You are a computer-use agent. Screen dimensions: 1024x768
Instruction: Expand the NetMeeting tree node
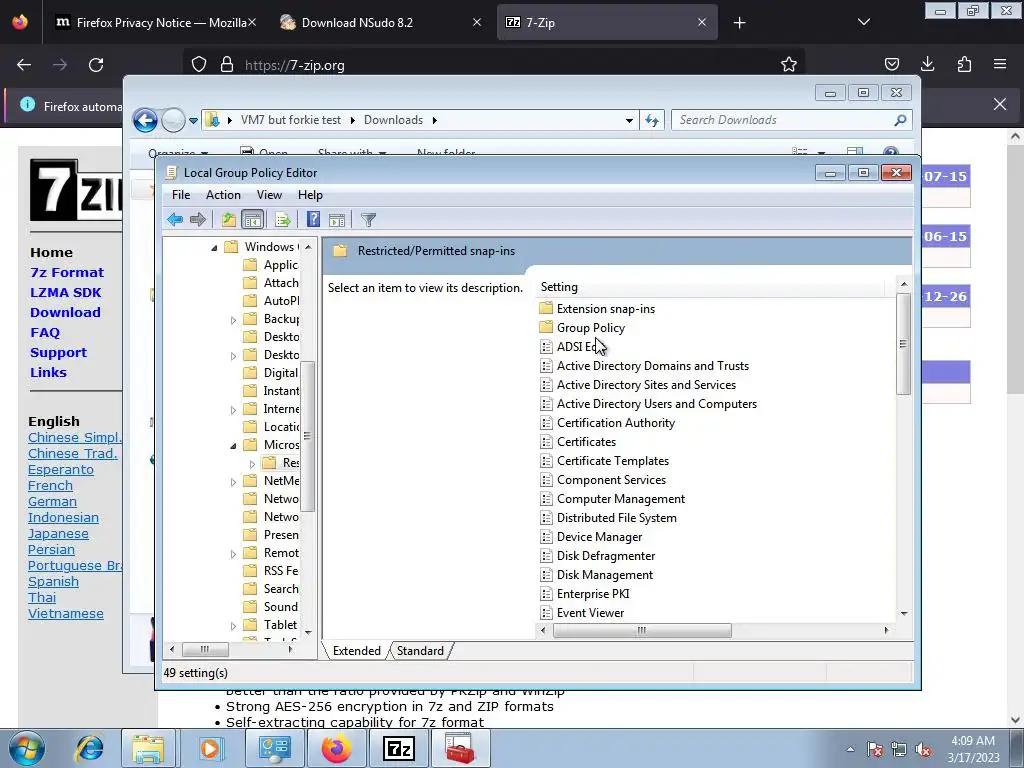[x=233, y=482]
